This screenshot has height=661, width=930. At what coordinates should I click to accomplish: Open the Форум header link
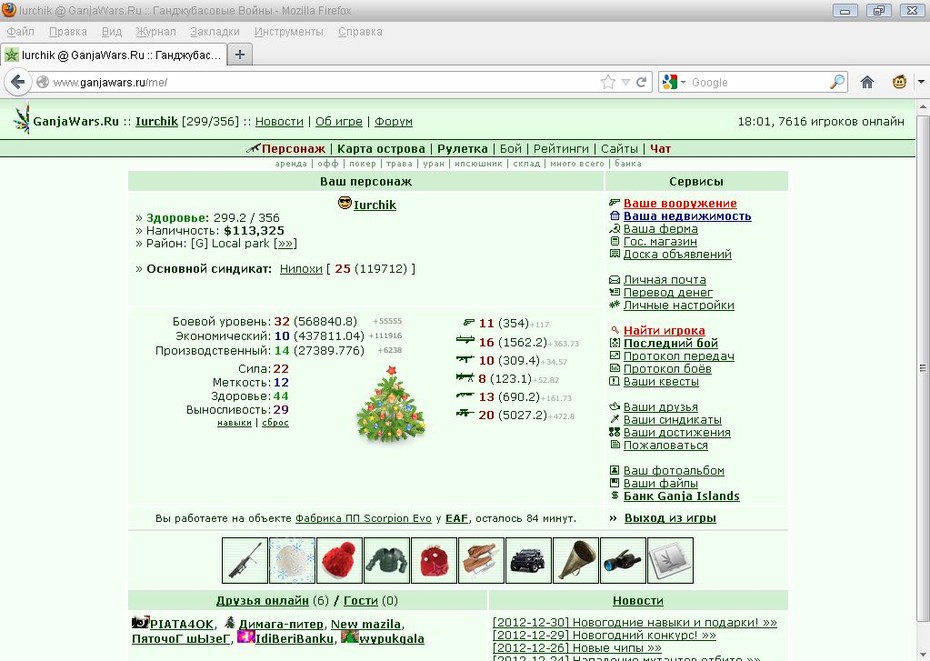click(x=393, y=121)
